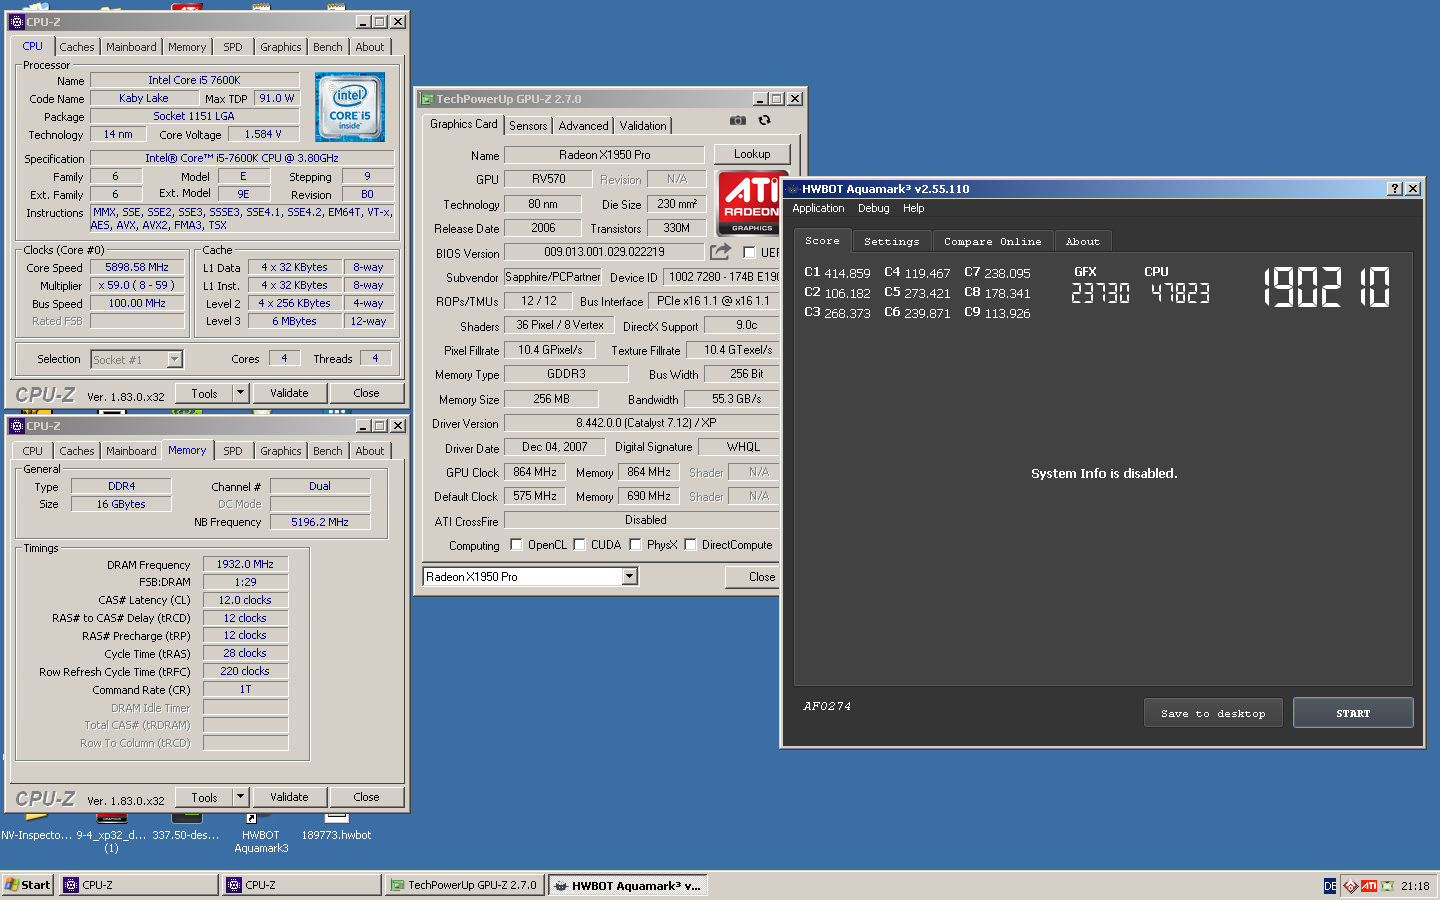Image resolution: width=1440 pixels, height=900 pixels.
Task: Click the BIOS share/export arrow icon in GPU-Z
Action: (x=720, y=252)
